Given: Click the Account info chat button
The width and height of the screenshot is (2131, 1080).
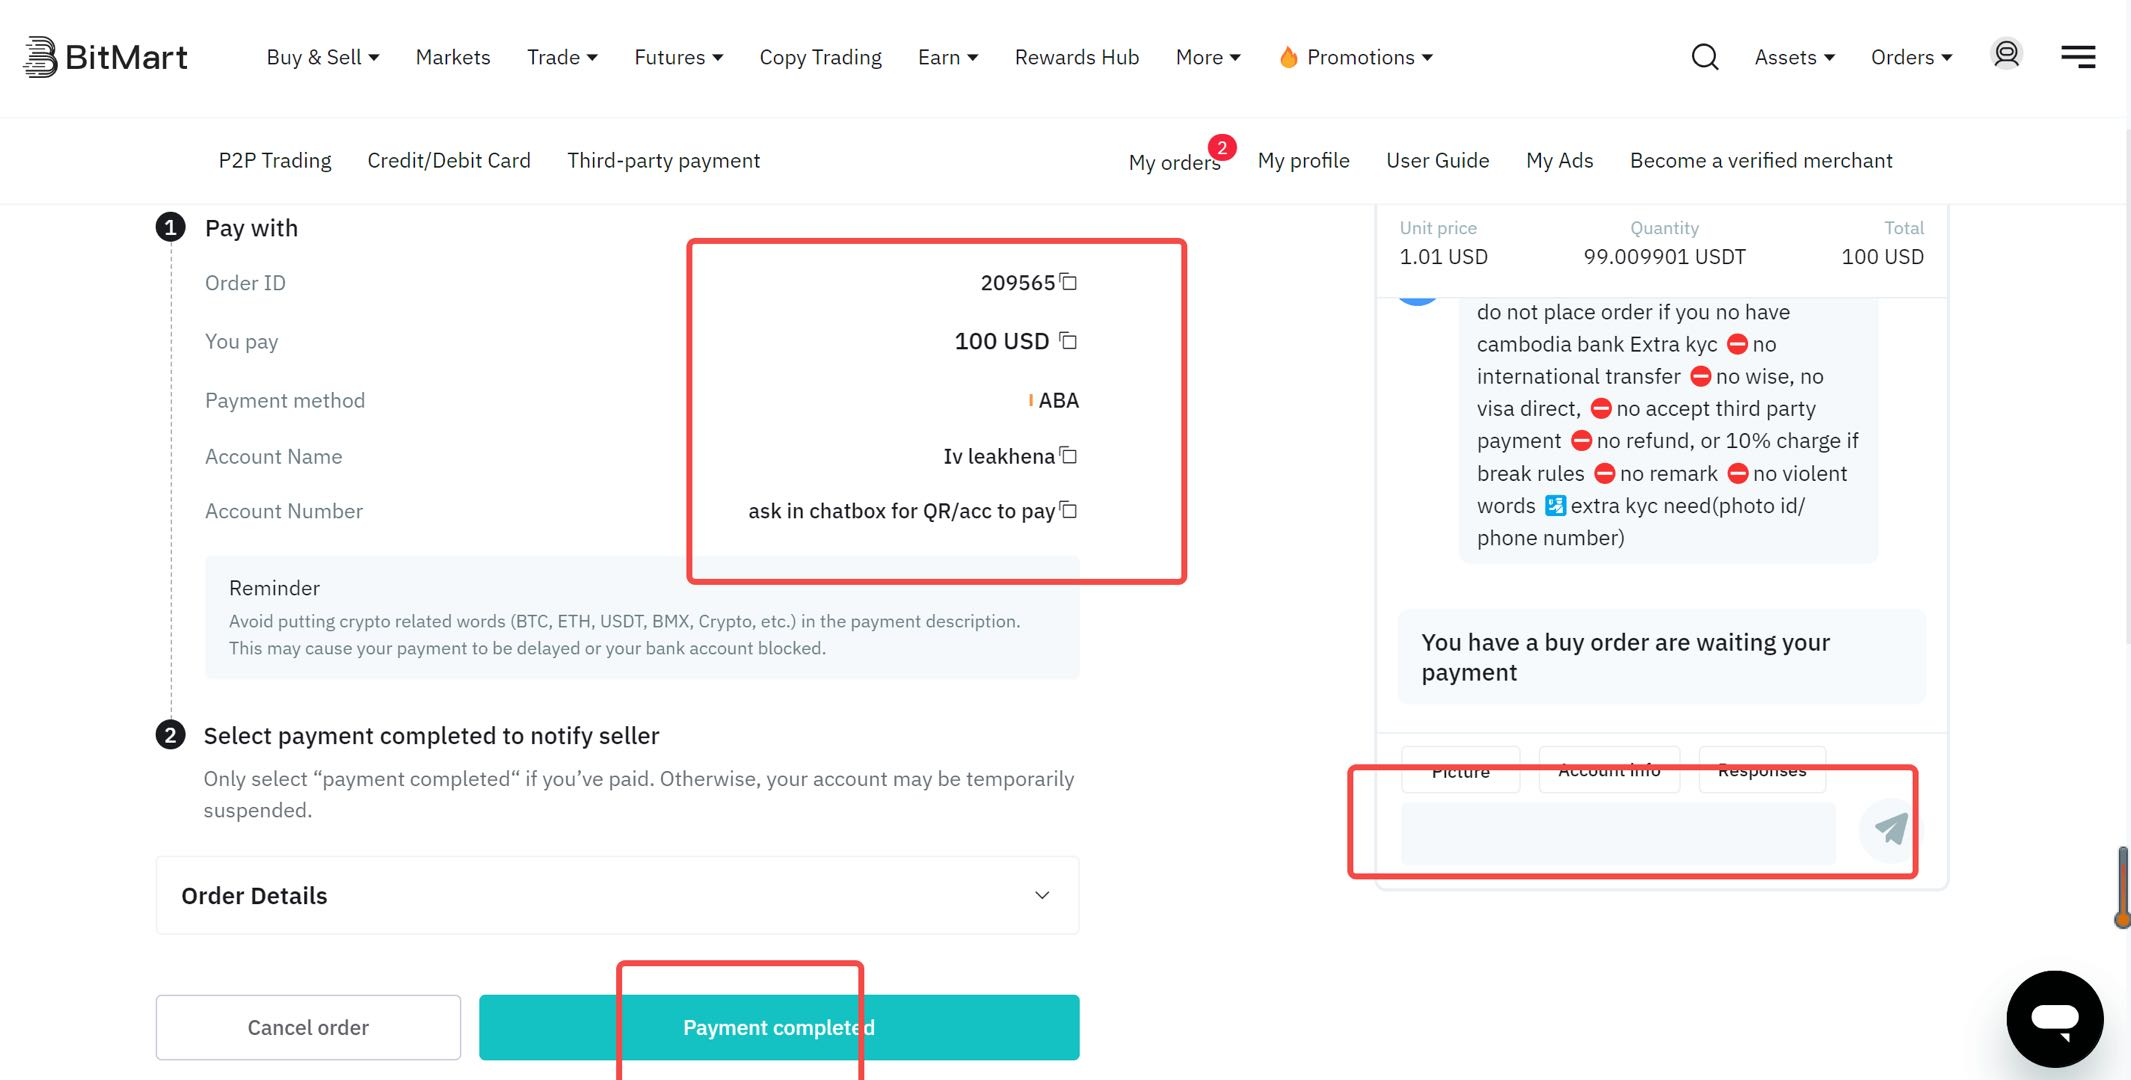Looking at the screenshot, I should point(1609,771).
